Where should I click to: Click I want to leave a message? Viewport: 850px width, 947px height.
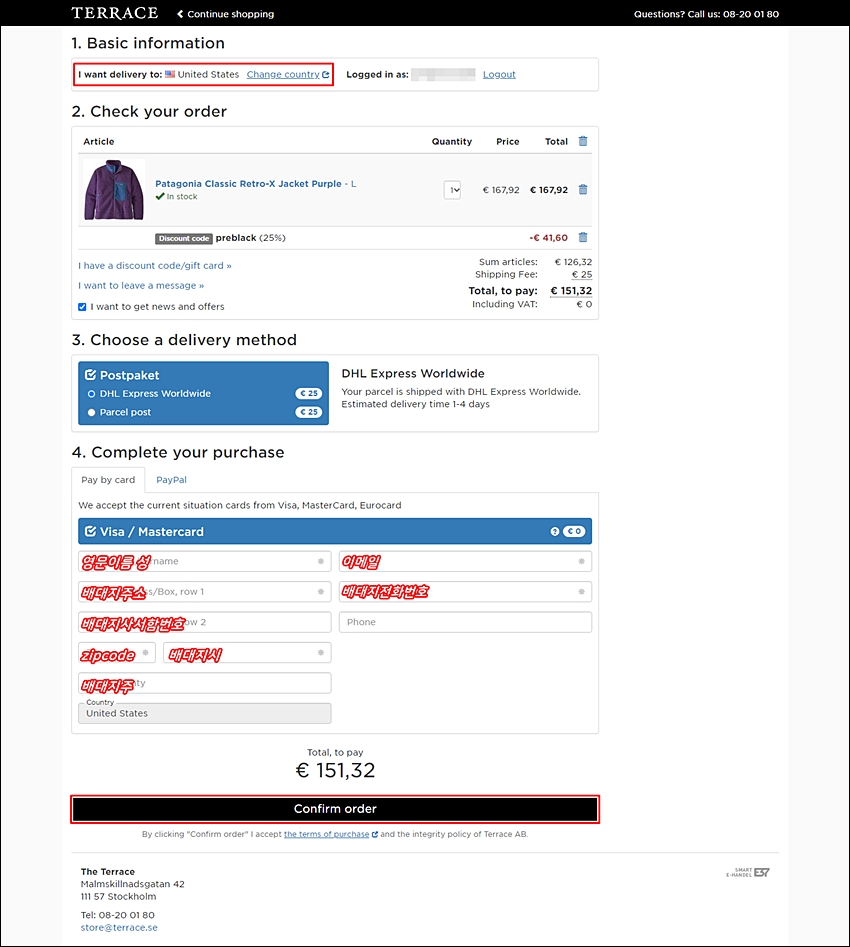[x=141, y=285]
